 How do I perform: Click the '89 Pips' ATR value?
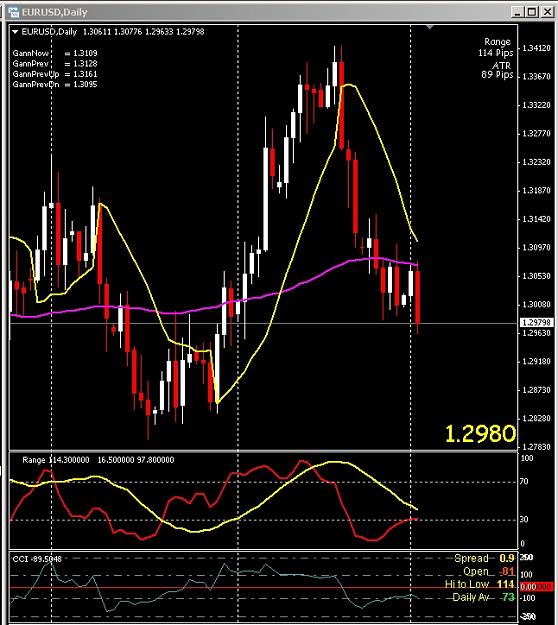pyautogui.click(x=497, y=75)
